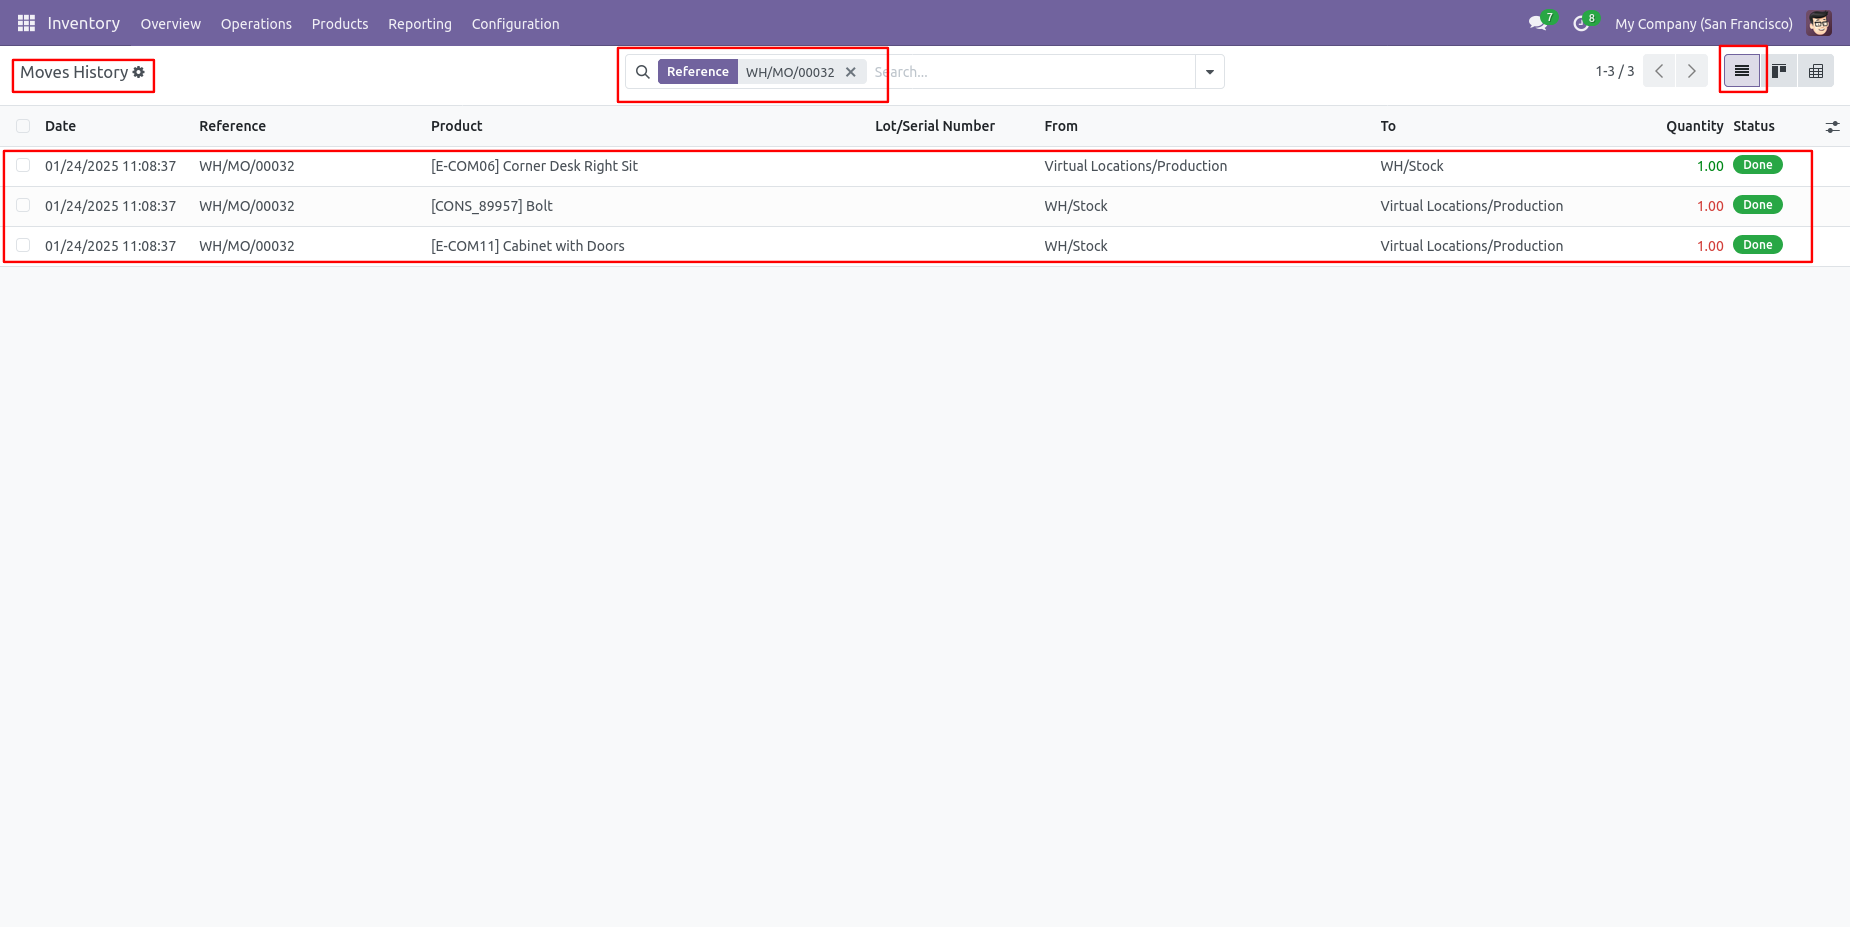Viewport: 1850px width, 927px height.
Task: Open the [E-COM11] Cabinet with Doors move
Action: [x=528, y=246]
